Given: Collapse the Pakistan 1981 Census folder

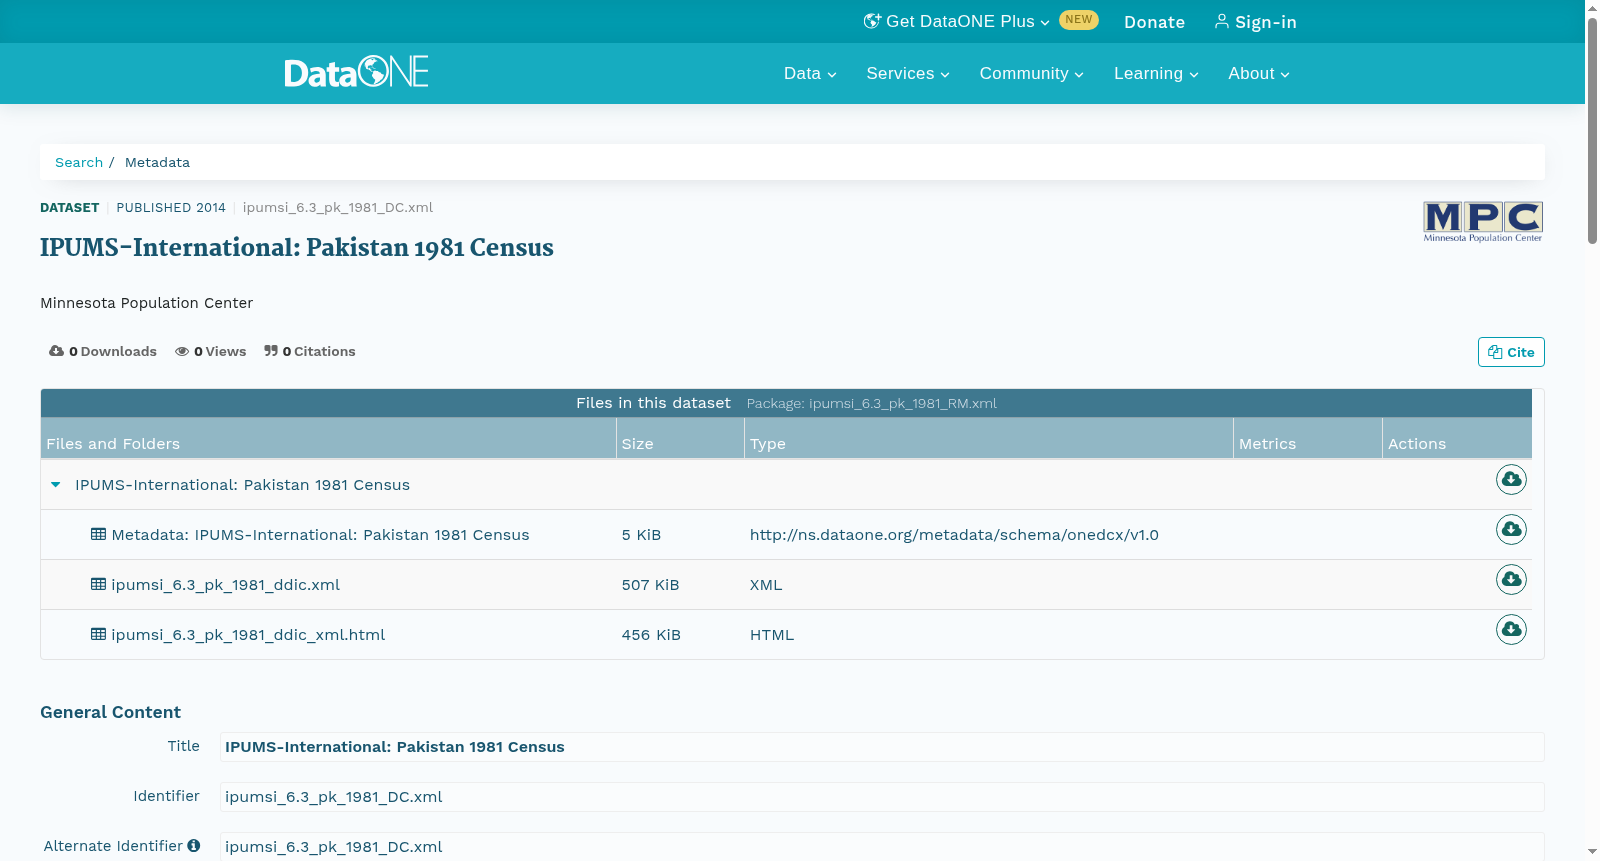Looking at the screenshot, I should click(x=56, y=485).
